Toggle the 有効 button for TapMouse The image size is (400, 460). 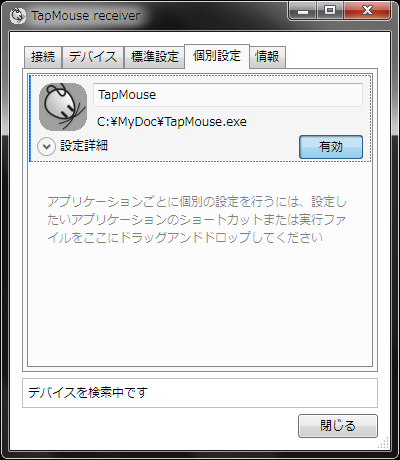(331, 147)
